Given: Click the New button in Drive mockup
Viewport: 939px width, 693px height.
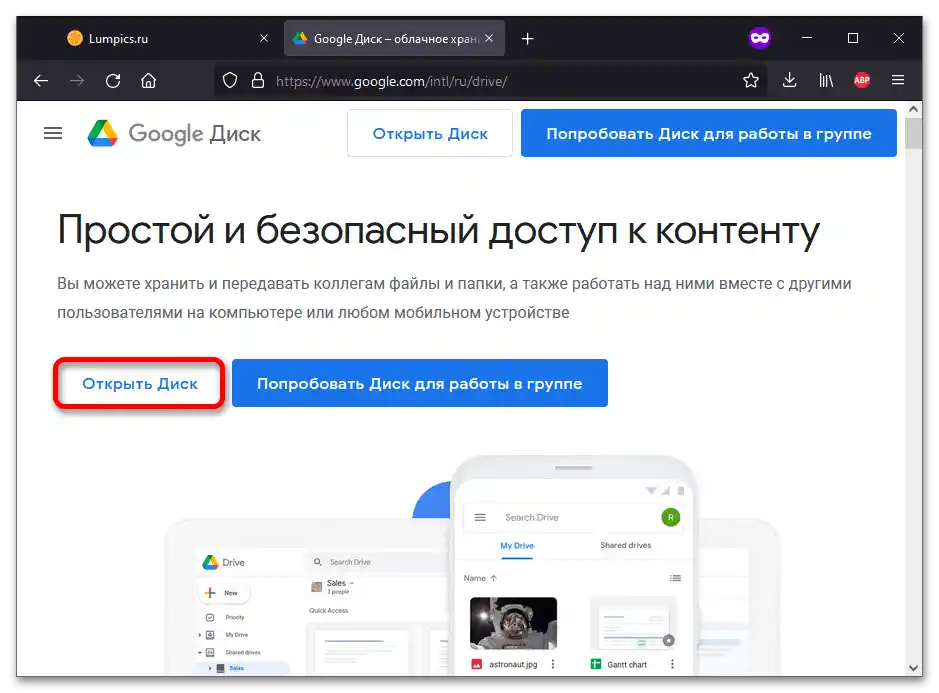Looking at the screenshot, I should 223,593.
